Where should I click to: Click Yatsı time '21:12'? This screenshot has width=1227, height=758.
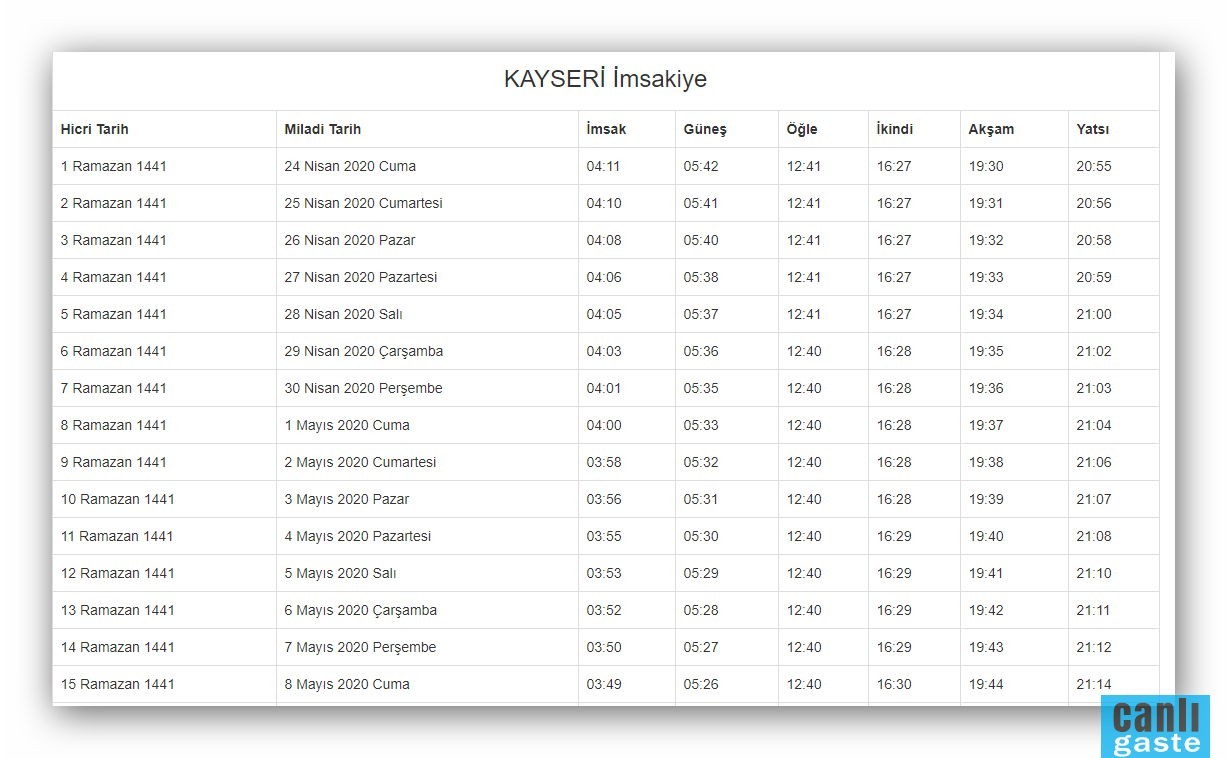(x=1094, y=647)
